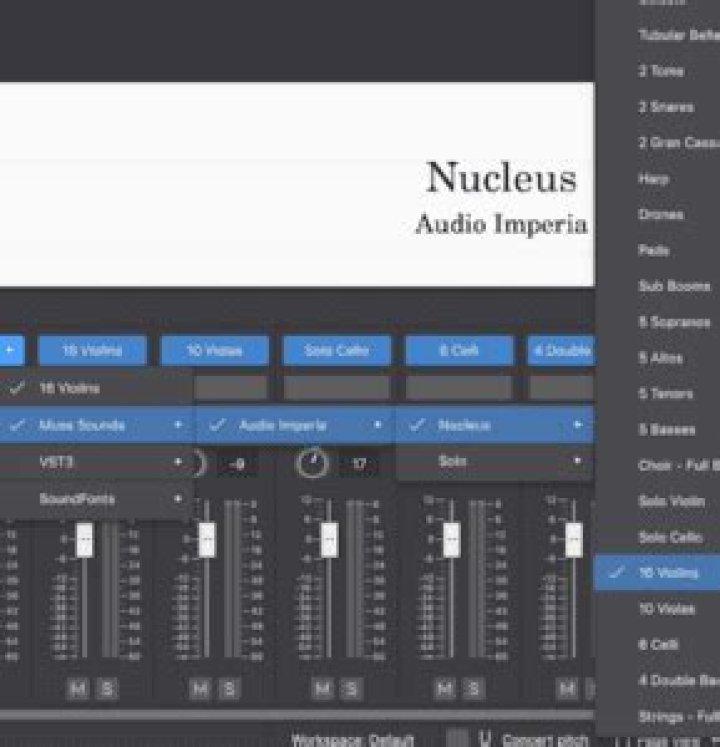
Task: Open the 16 Violins sound selector button
Action: point(92,350)
